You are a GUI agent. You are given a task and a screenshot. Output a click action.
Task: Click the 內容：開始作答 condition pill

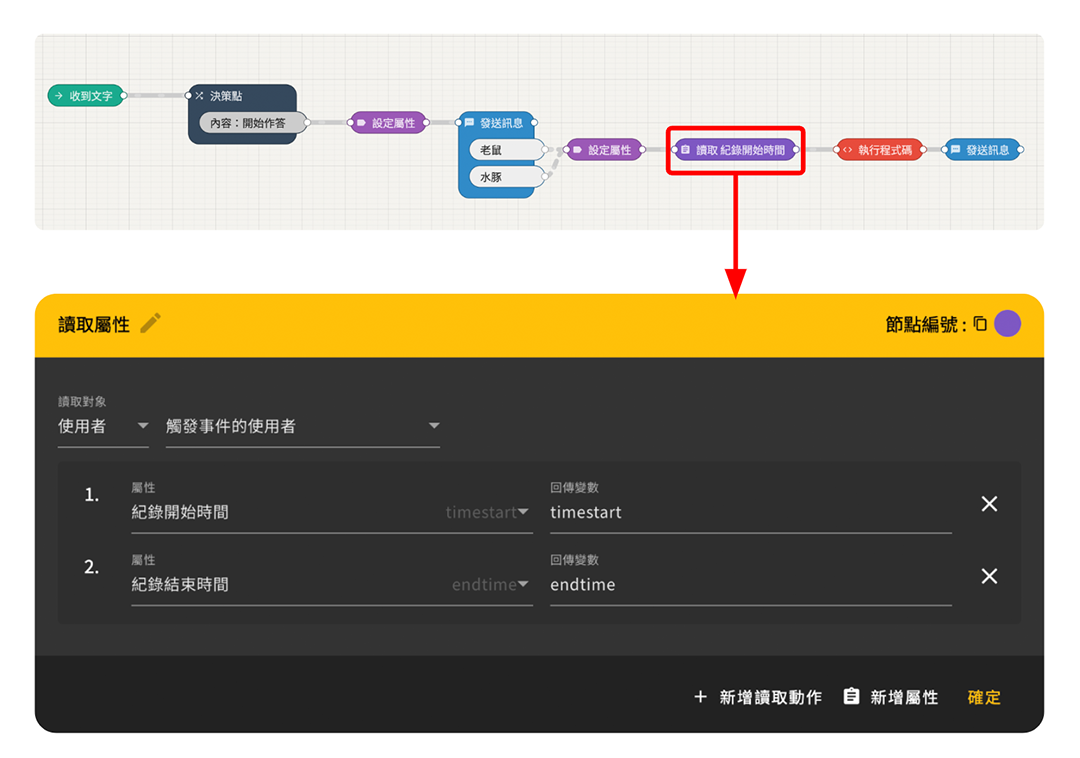[253, 123]
